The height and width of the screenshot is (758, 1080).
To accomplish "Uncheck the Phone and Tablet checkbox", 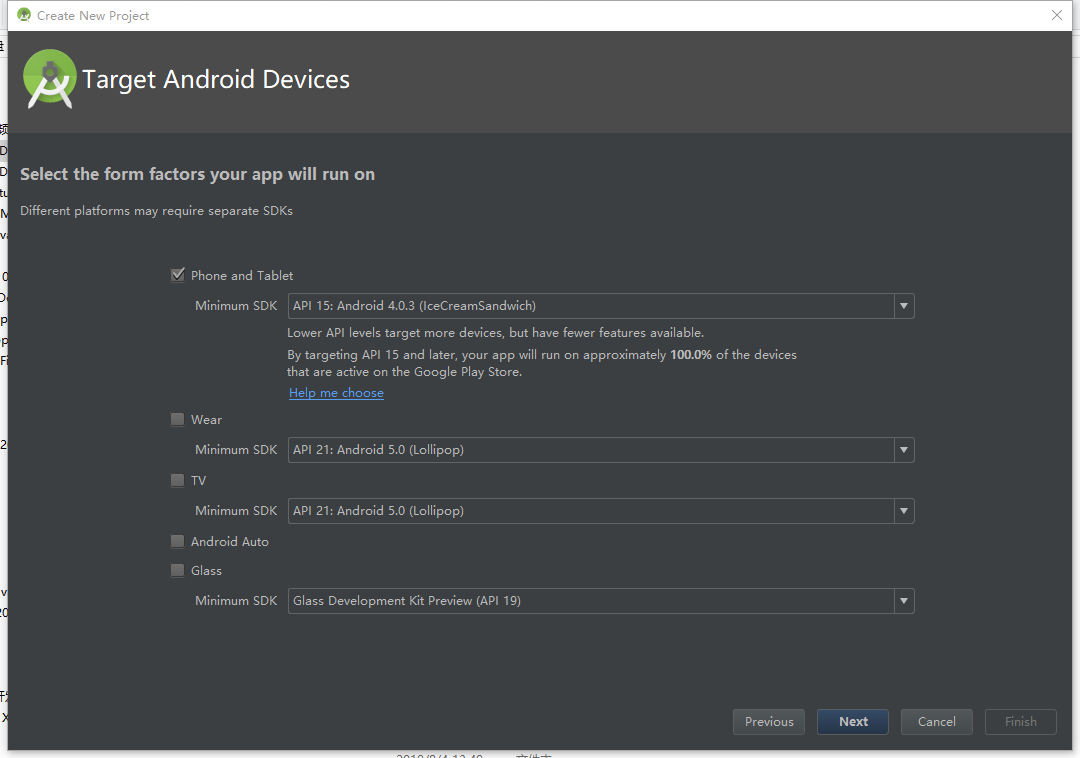I will pyautogui.click(x=178, y=275).
